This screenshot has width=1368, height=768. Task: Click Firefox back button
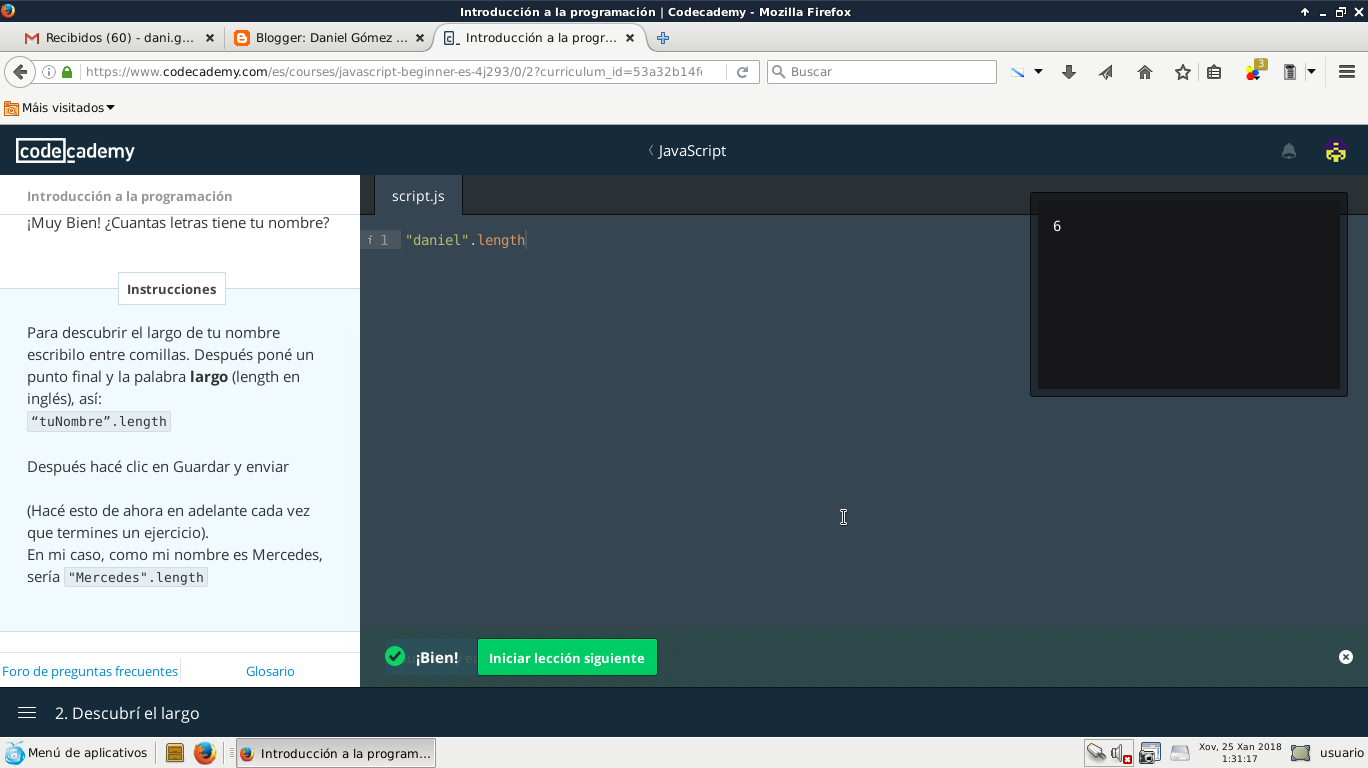(20, 72)
